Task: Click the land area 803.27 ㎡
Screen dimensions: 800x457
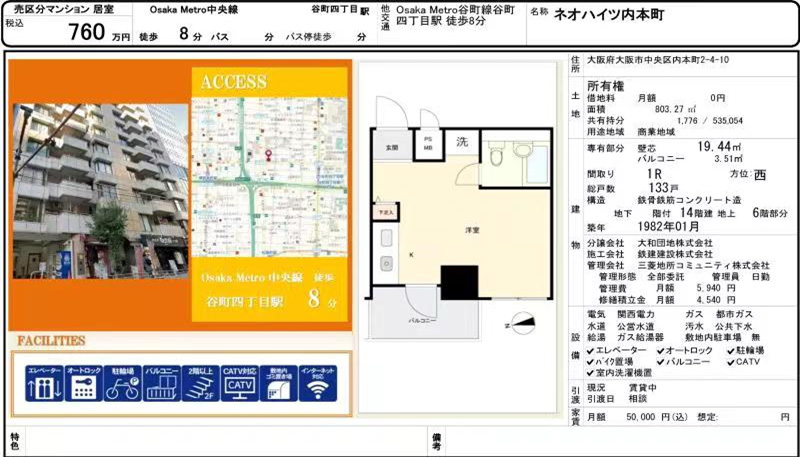Action: coord(676,109)
